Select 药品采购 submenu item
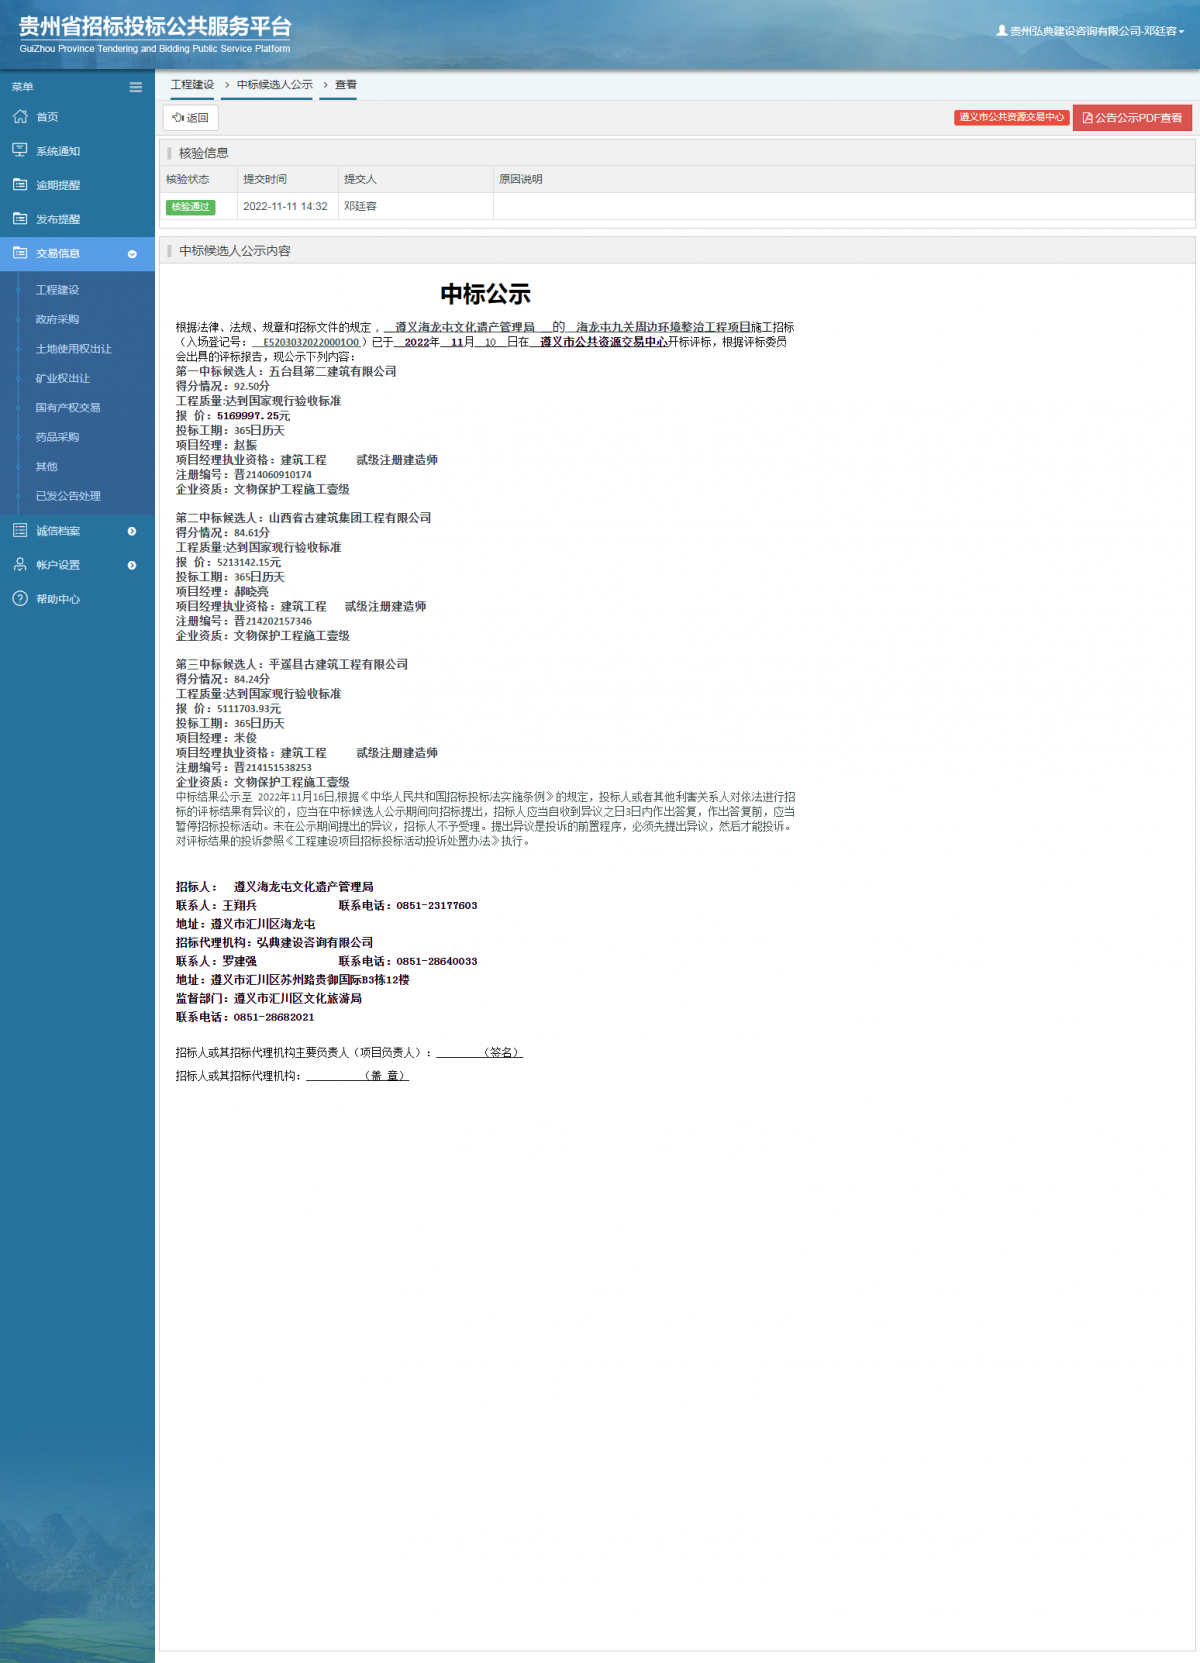Screen dimensions: 1200x1663 click(x=57, y=437)
